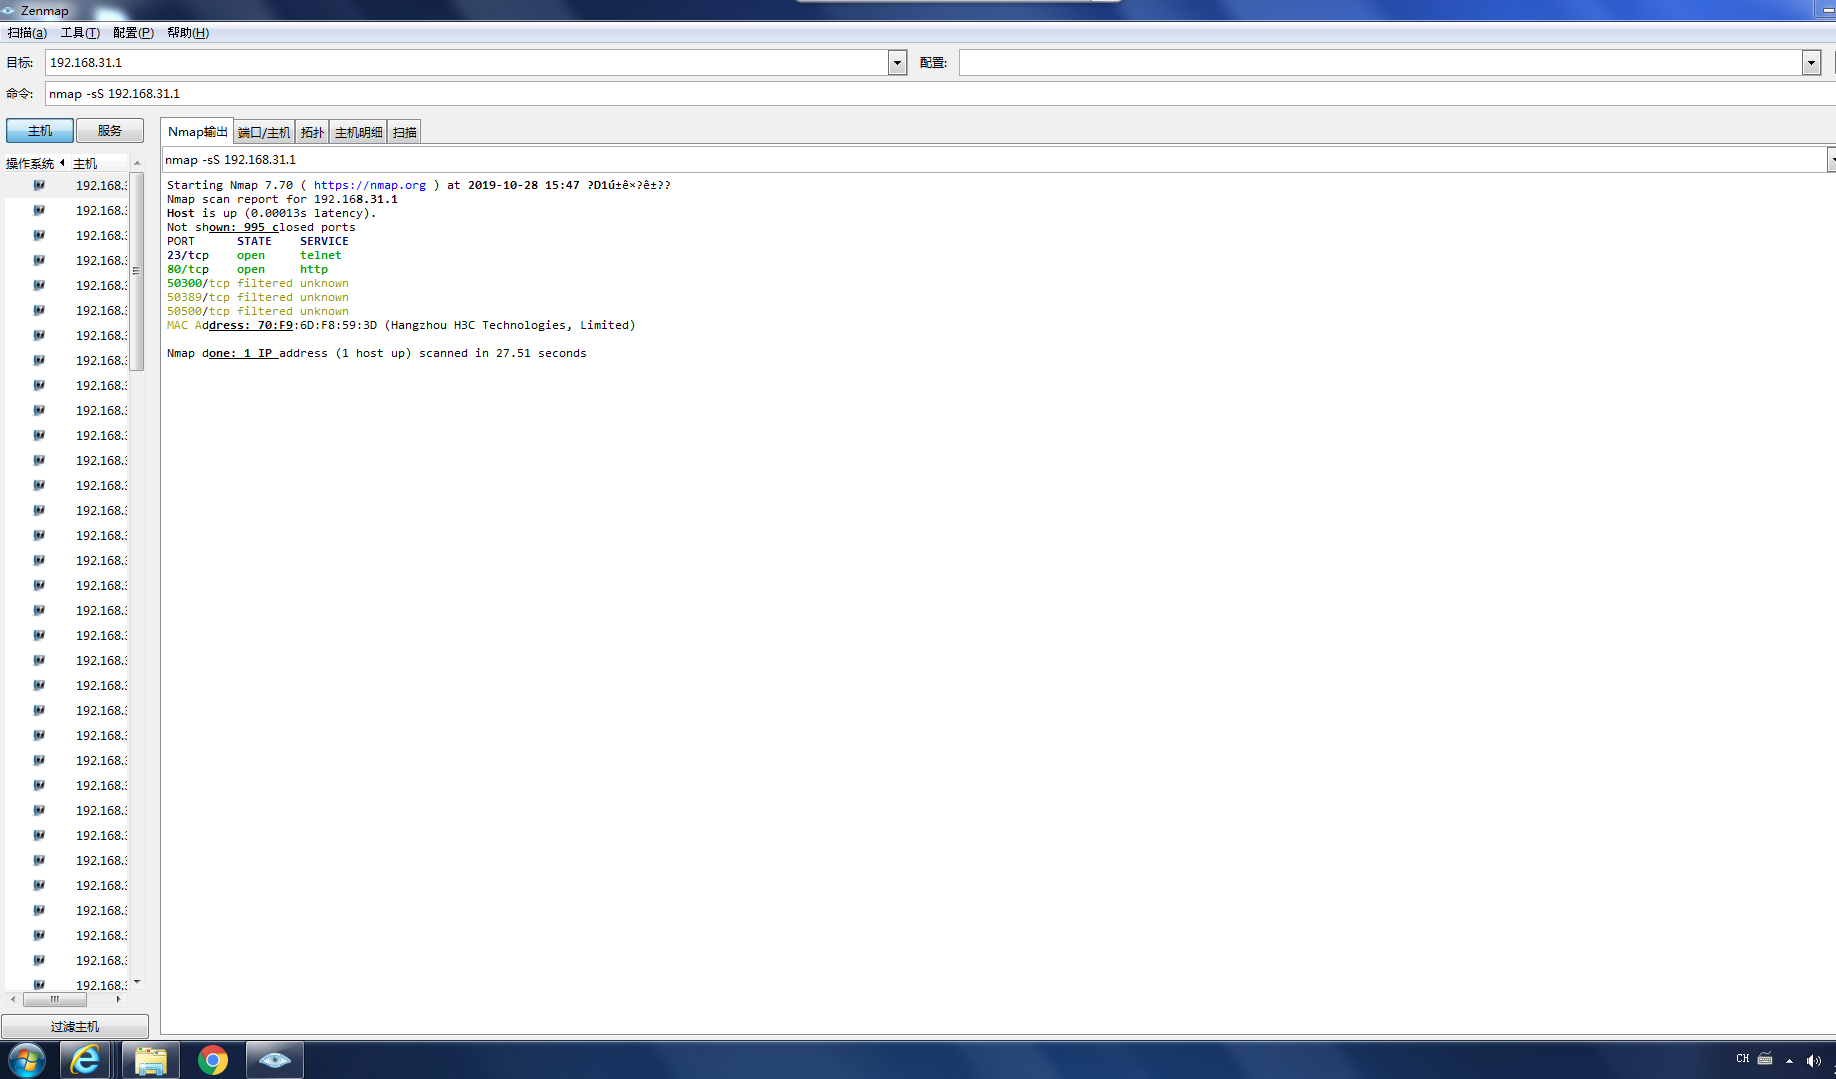This screenshot has width=1836, height=1079.
Task: Click the volume speaker tray icon
Action: [x=1813, y=1060]
